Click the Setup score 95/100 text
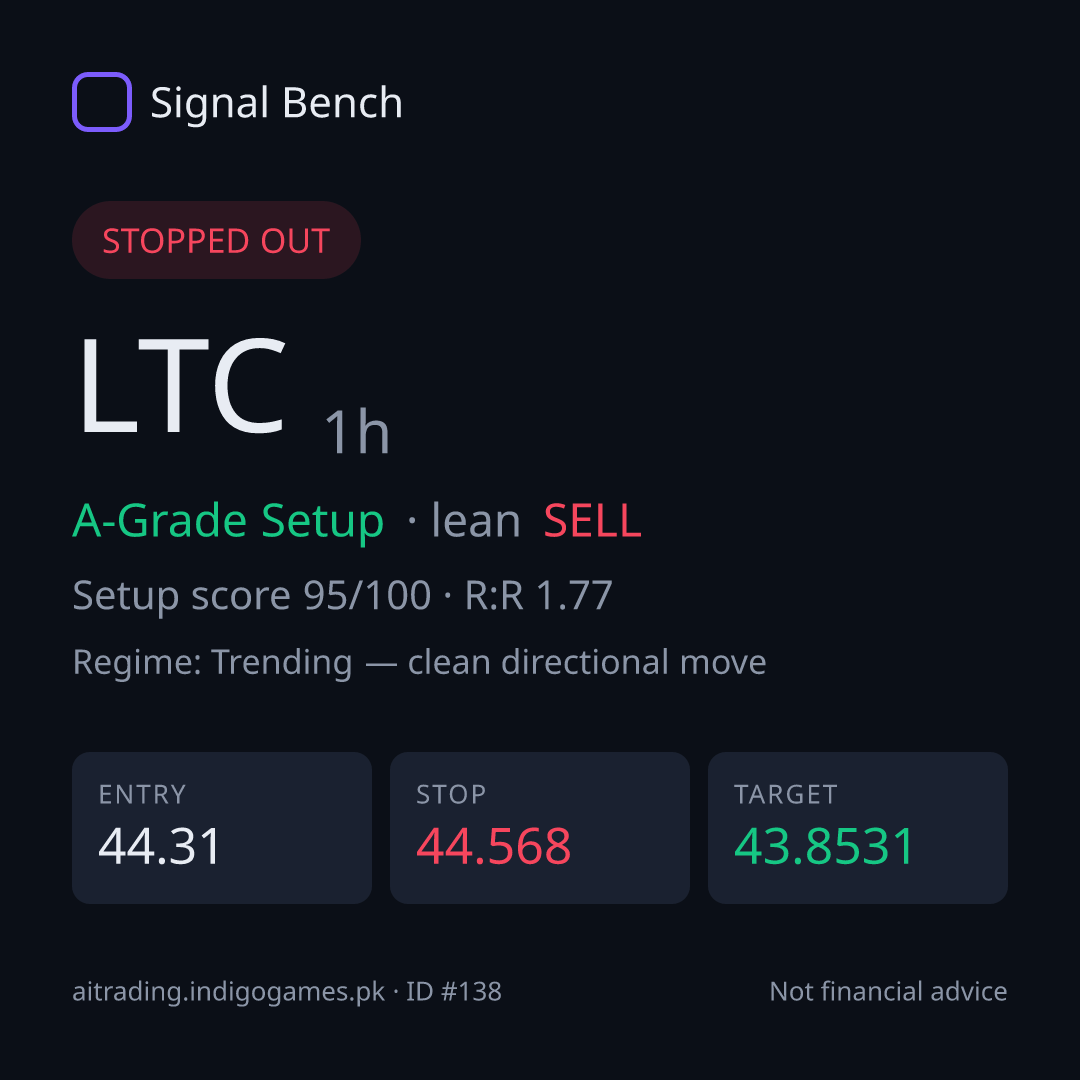The width and height of the screenshot is (1080, 1080). [251, 595]
